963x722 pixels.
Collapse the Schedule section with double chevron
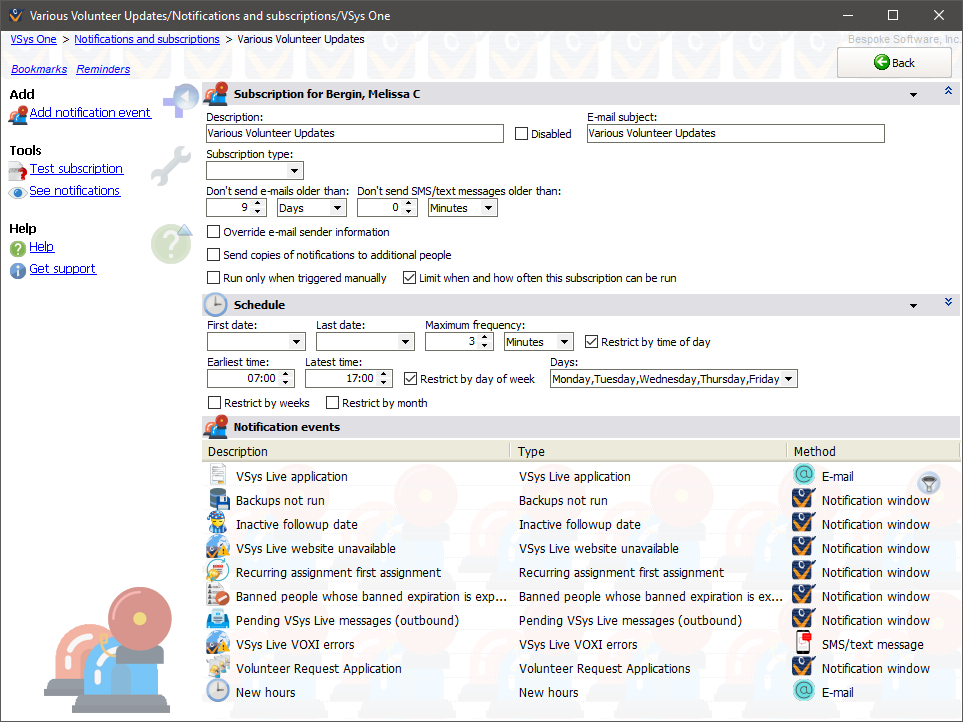point(948,302)
